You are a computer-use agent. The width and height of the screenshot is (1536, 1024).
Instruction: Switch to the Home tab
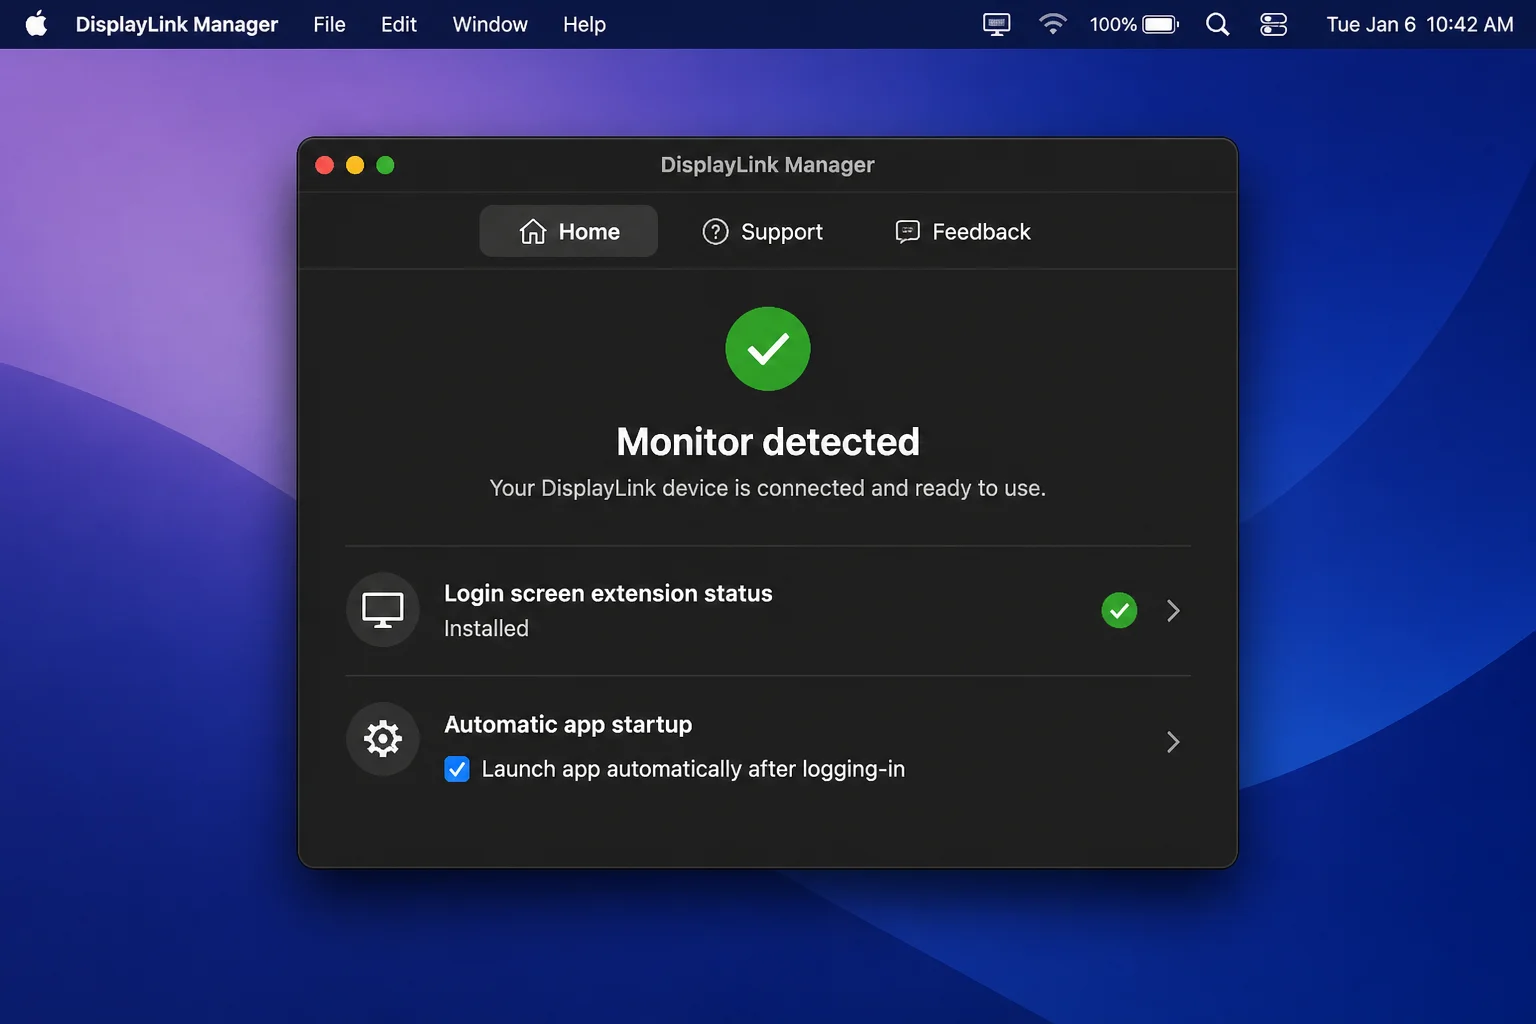click(x=569, y=231)
